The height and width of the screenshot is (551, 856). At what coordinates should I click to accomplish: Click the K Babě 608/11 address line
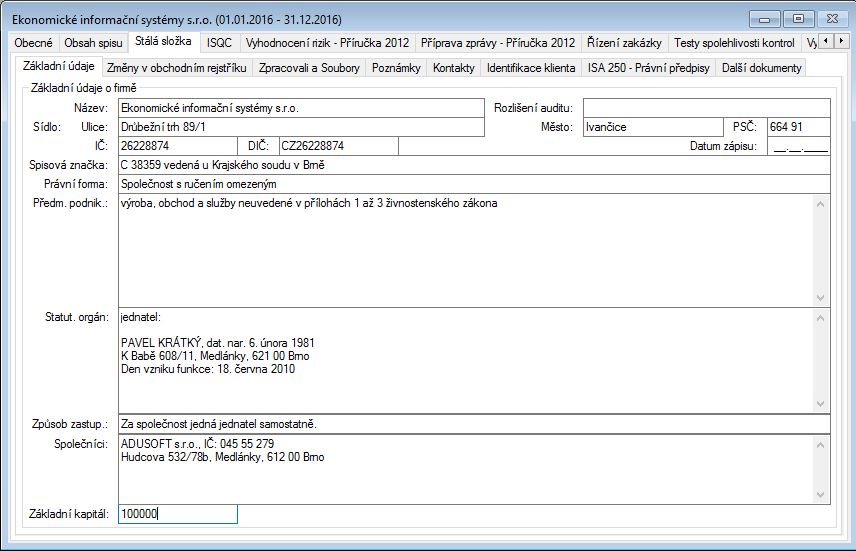click(x=215, y=356)
